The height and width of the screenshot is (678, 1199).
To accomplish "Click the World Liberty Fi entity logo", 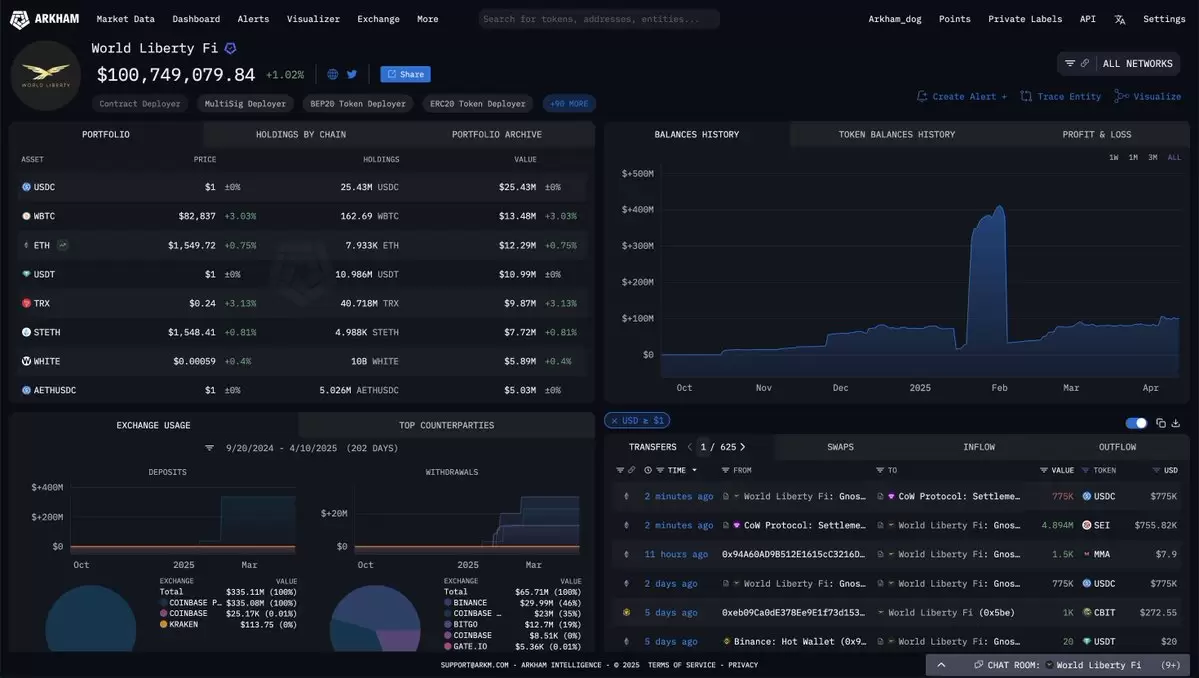I will tap(46, 76).
